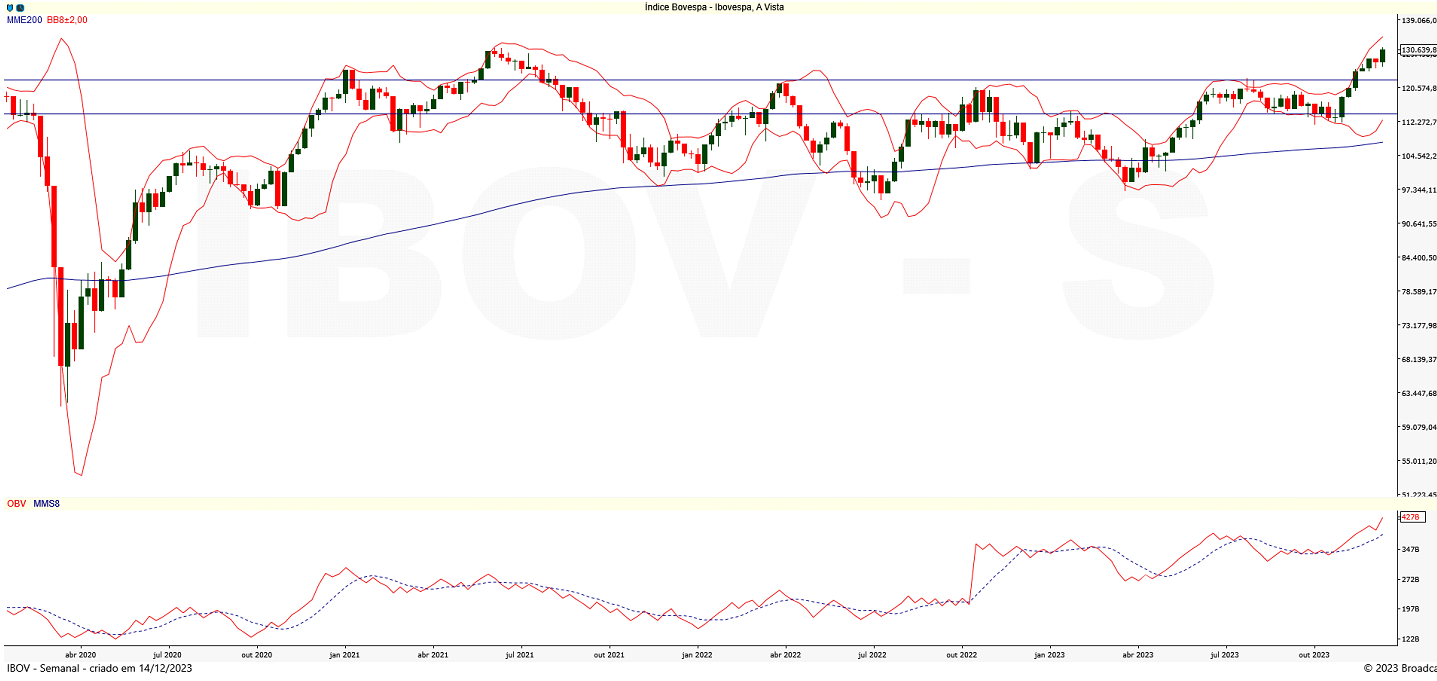1437x681 pixels.
Task: Click the abr 2020 date label
Action: point(79,655)
